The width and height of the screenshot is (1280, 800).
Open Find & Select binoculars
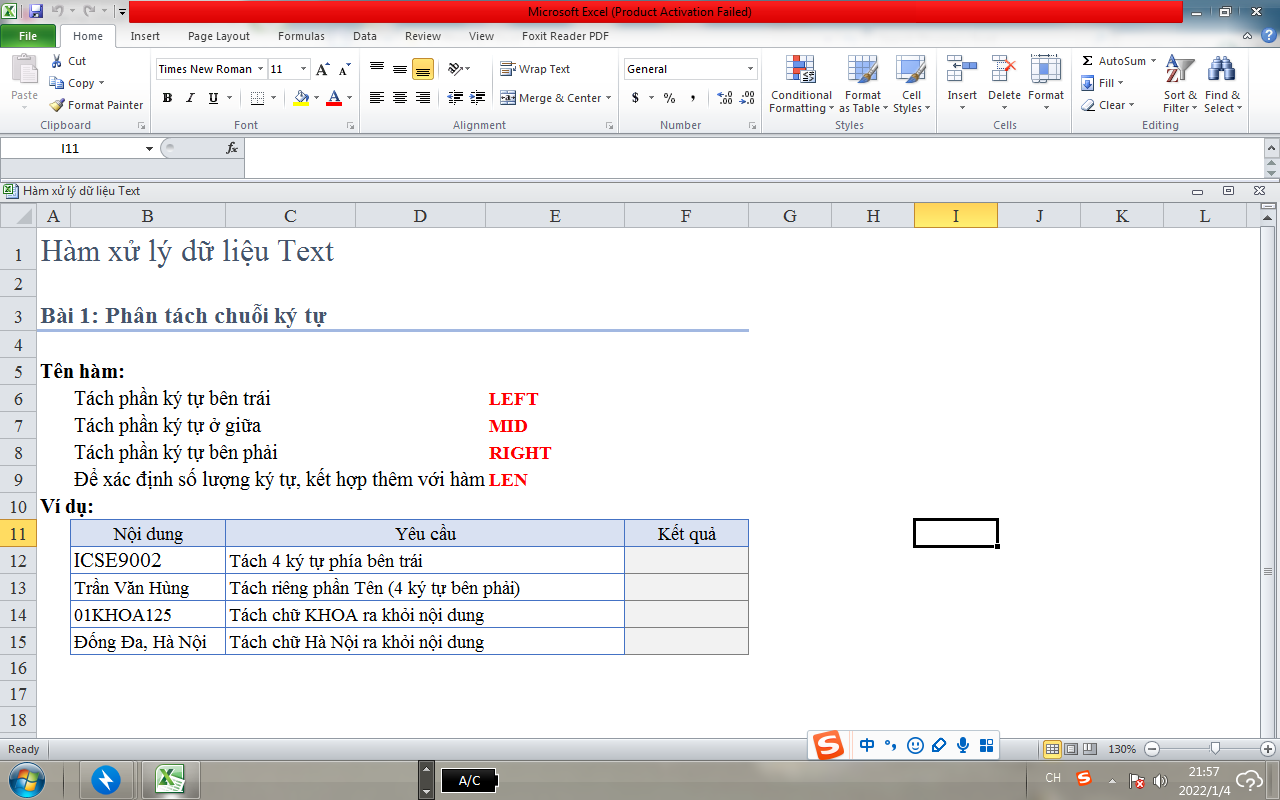coord(1222,84)
